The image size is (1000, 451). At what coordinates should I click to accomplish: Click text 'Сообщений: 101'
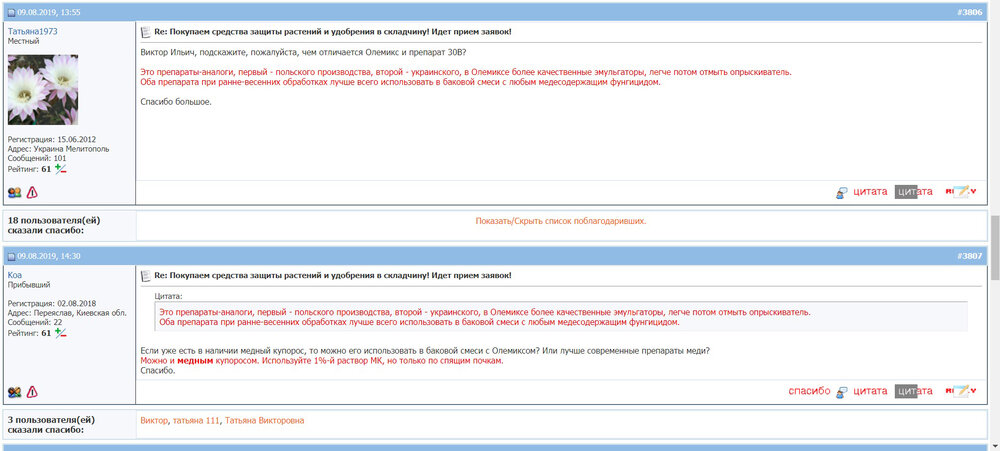tap(37, 158)
